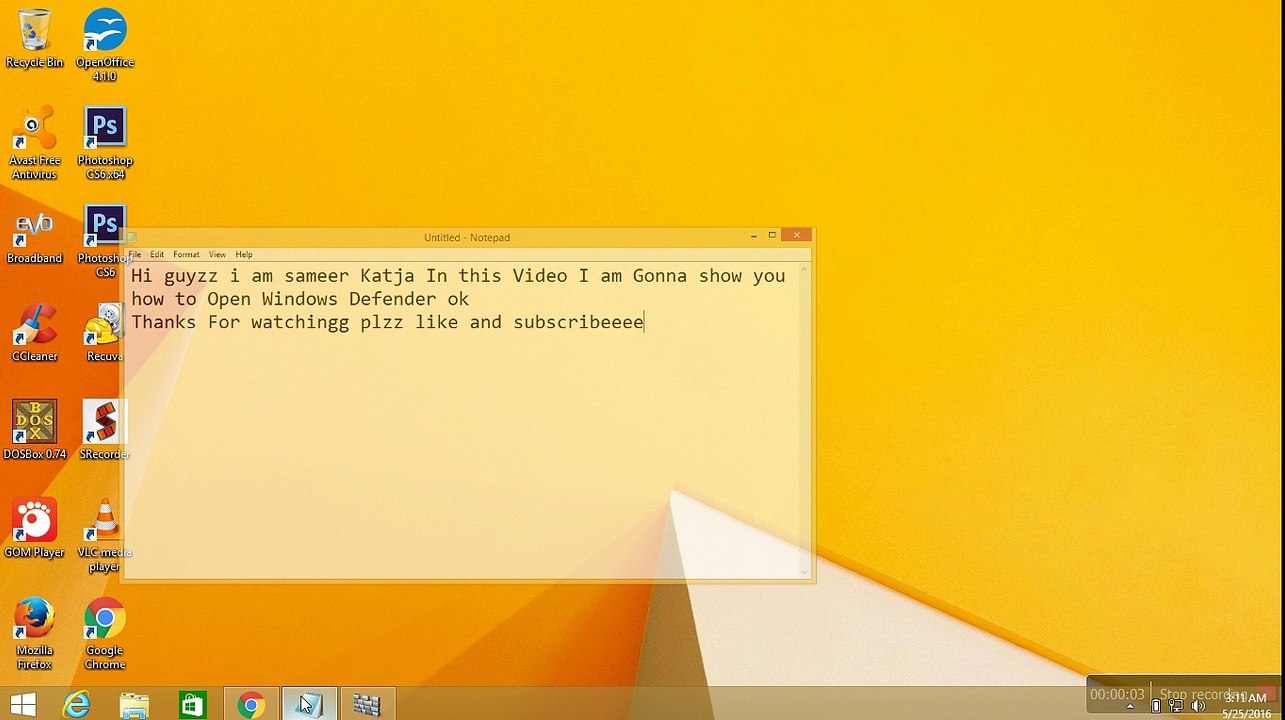The width and height of the screenshot is (1285, 720).
Task: Open the Format menu in Notepad
Action: (x=186, y=254)
